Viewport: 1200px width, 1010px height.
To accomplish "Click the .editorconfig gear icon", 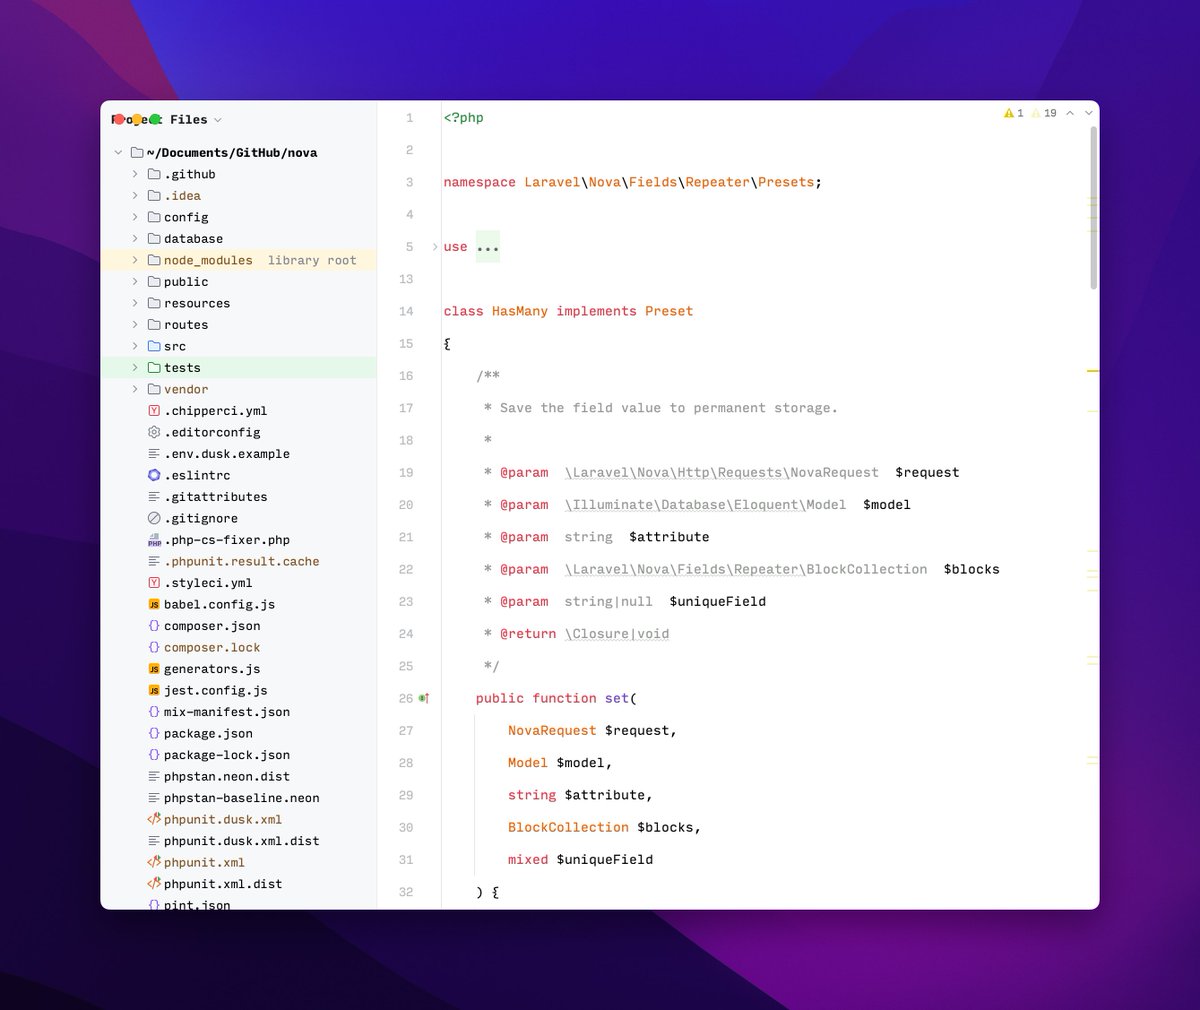I will click(x=154, y=432).
